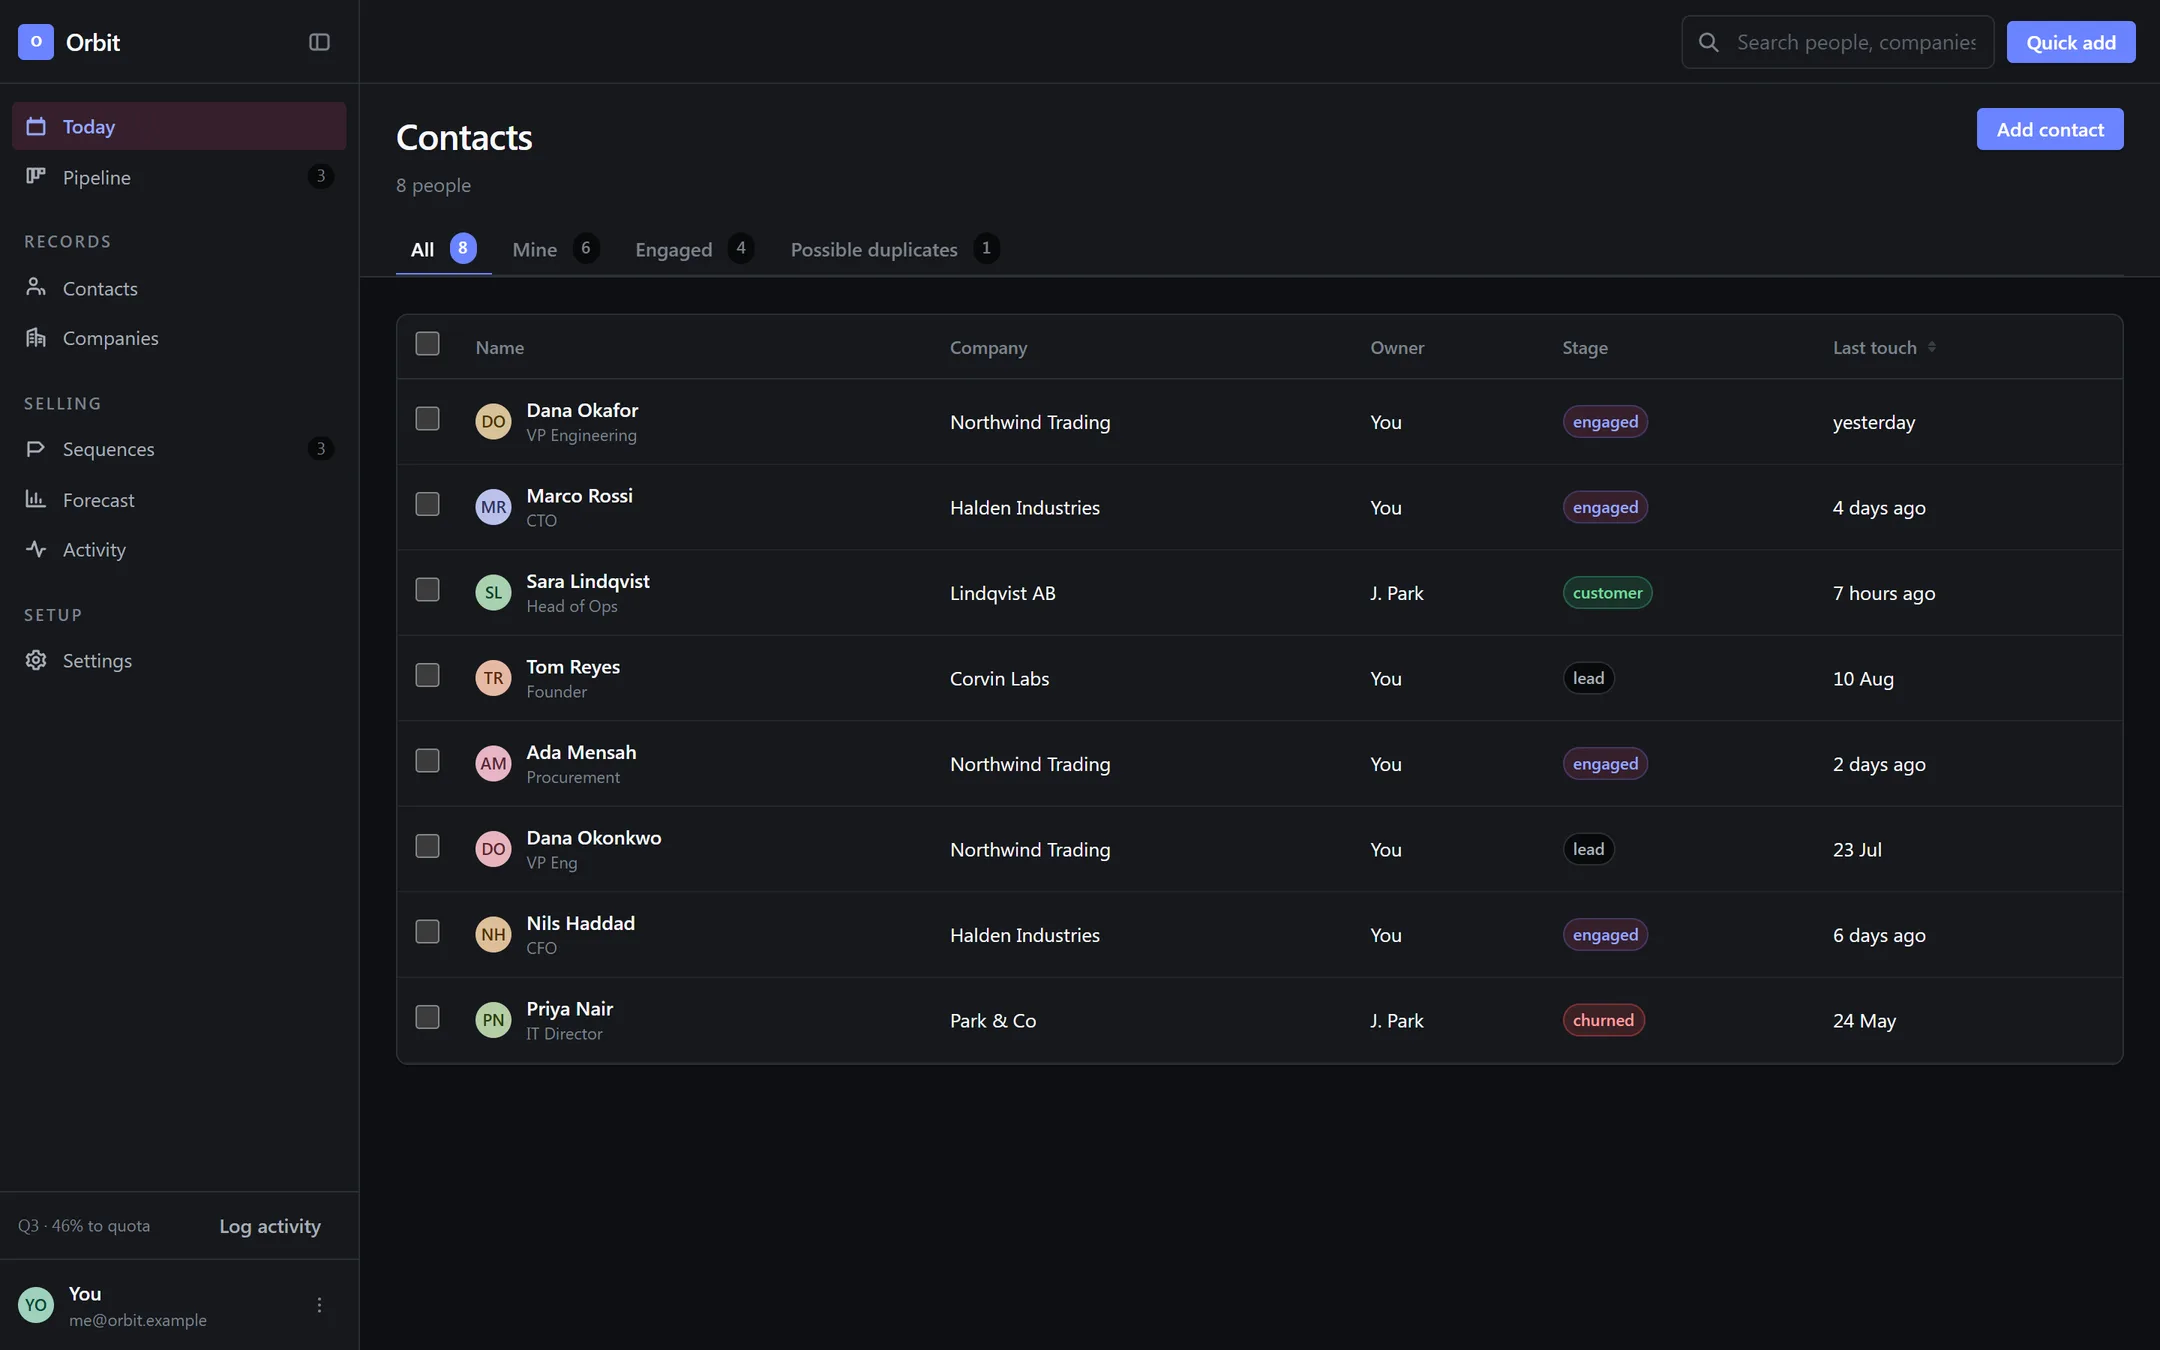This screenshot has height=1350, width=2160.
Task: Click the Corvin Labs company cell
Action: [999, 679]
